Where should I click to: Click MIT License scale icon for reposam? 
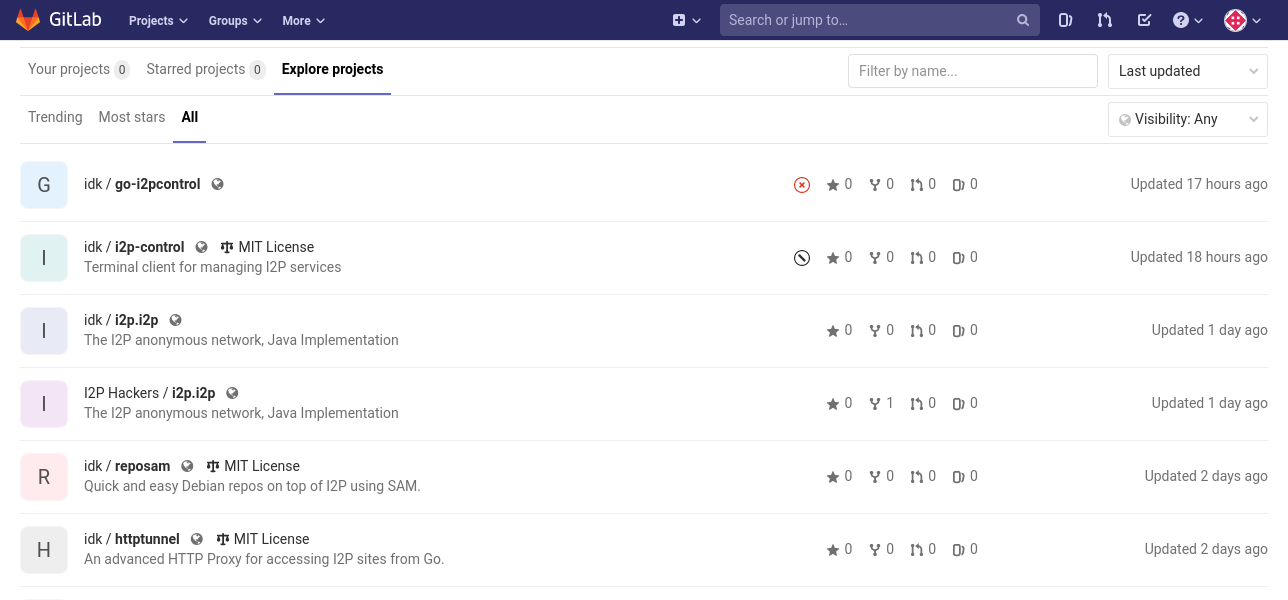pyautogui.click(x=213, y=466)
